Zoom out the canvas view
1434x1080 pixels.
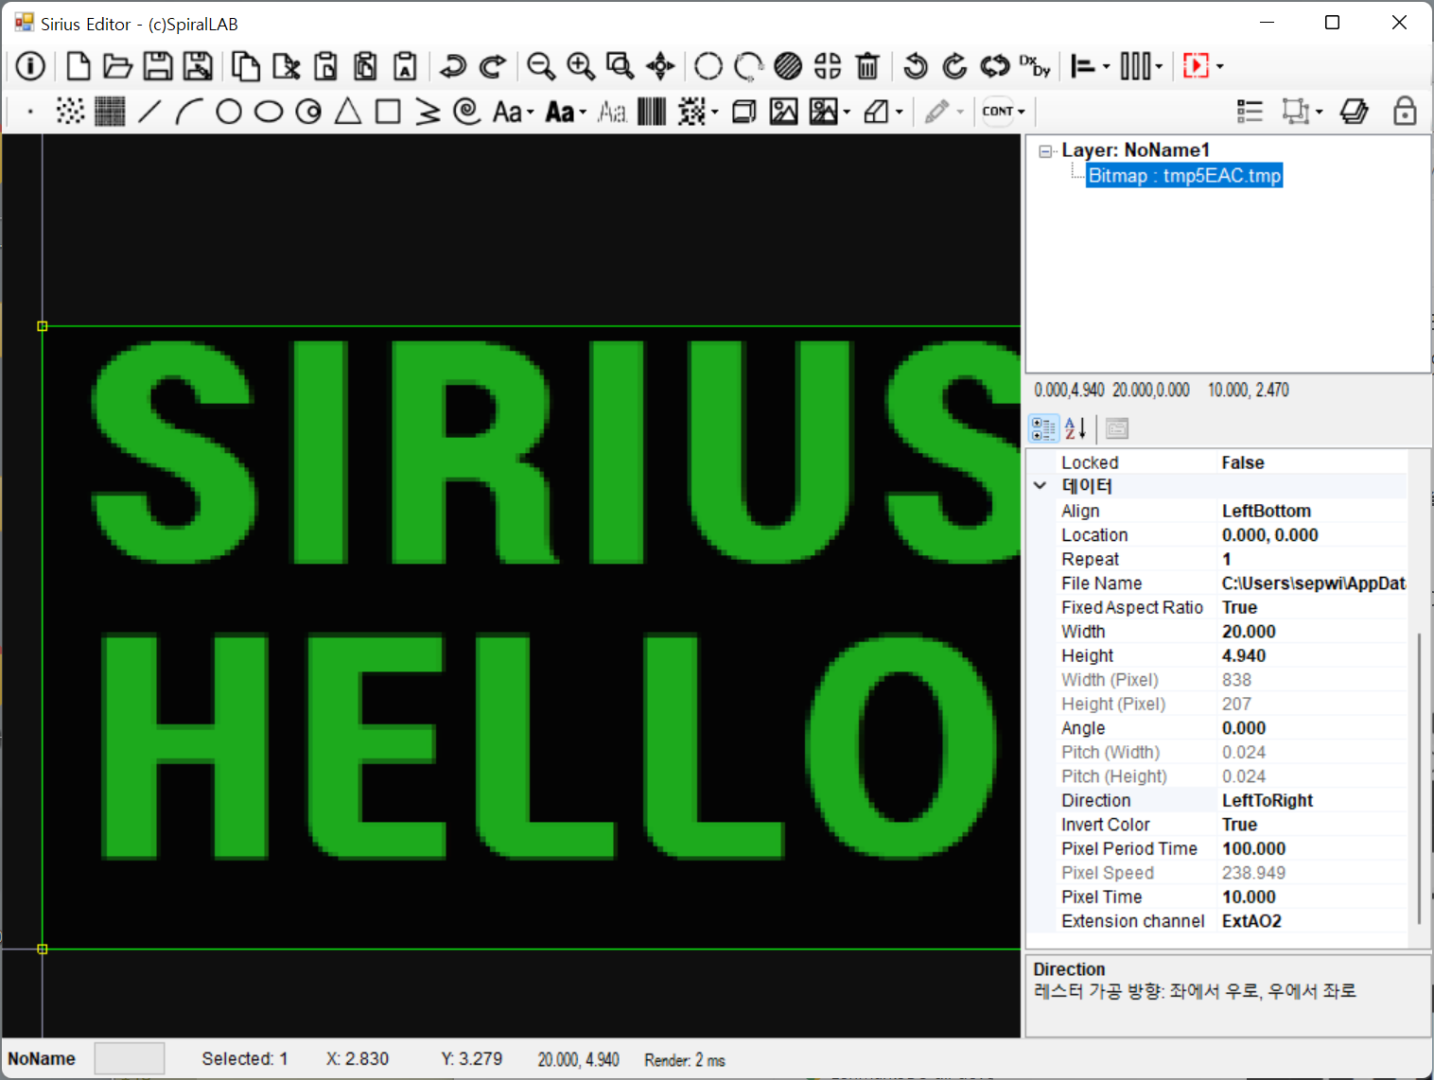tap(541, 66)
